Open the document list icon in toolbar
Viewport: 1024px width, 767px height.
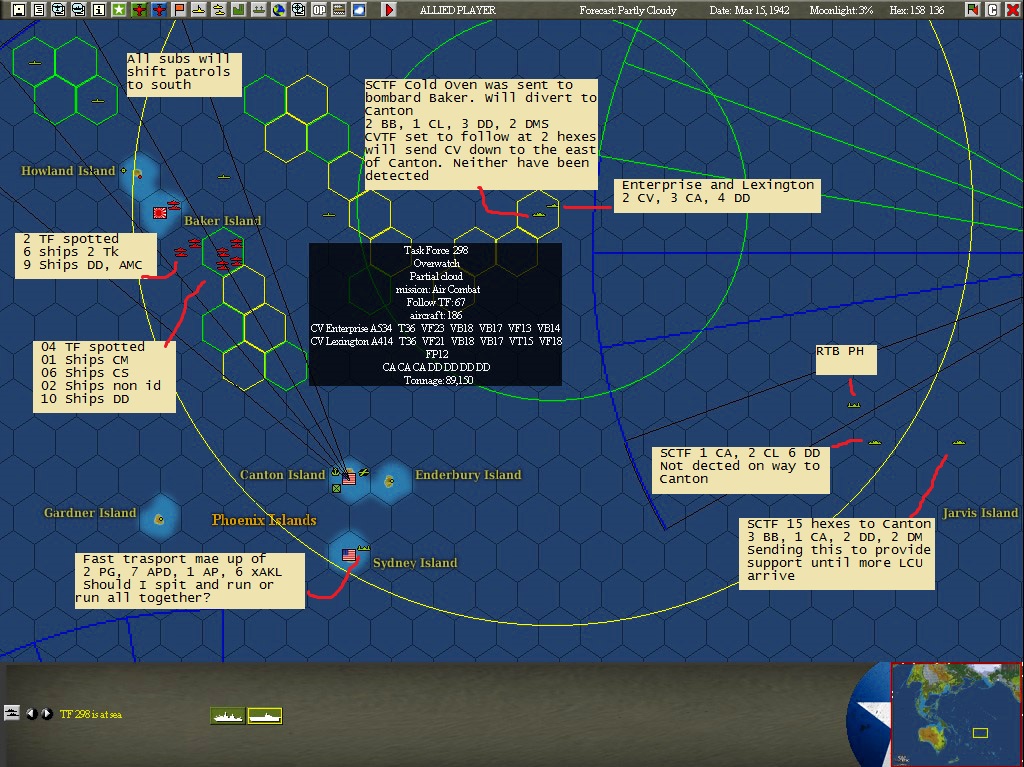click(x=39, y=10)
